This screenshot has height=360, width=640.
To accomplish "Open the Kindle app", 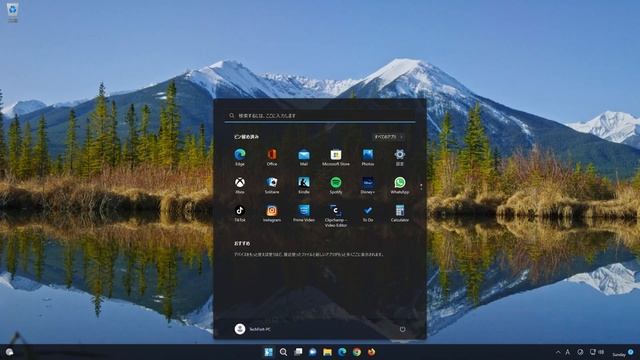I will 304,185.
